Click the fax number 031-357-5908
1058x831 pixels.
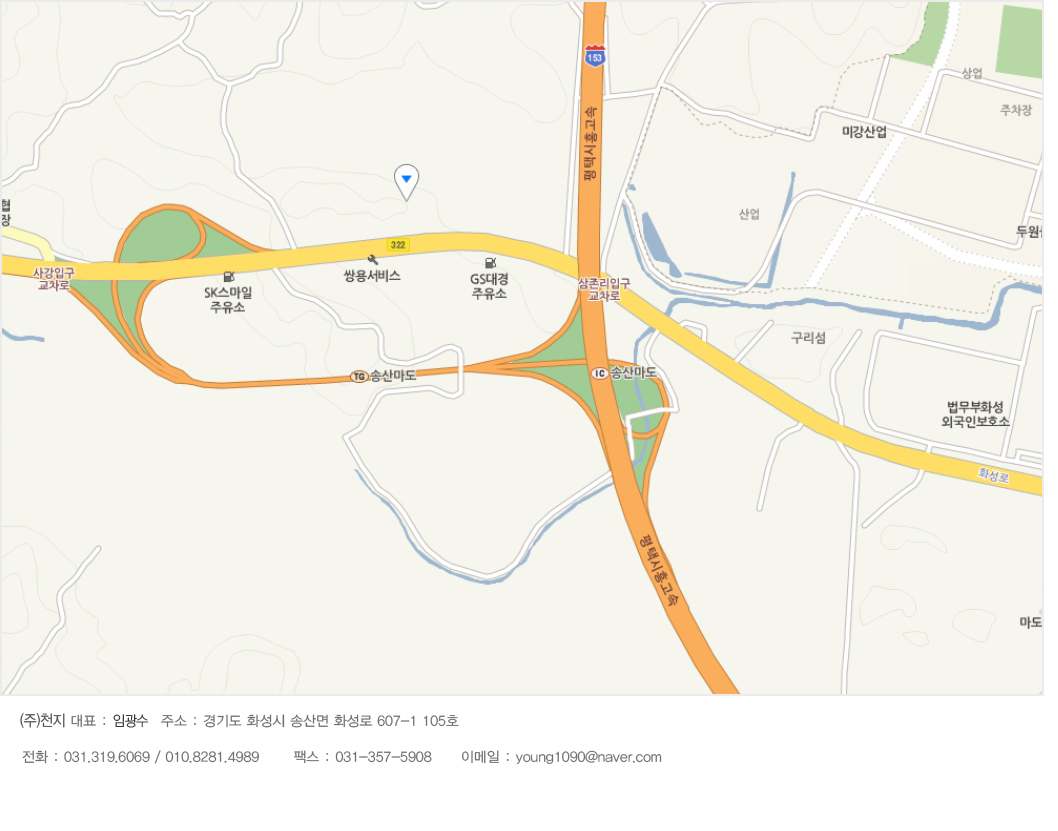[x=383, y=757]
